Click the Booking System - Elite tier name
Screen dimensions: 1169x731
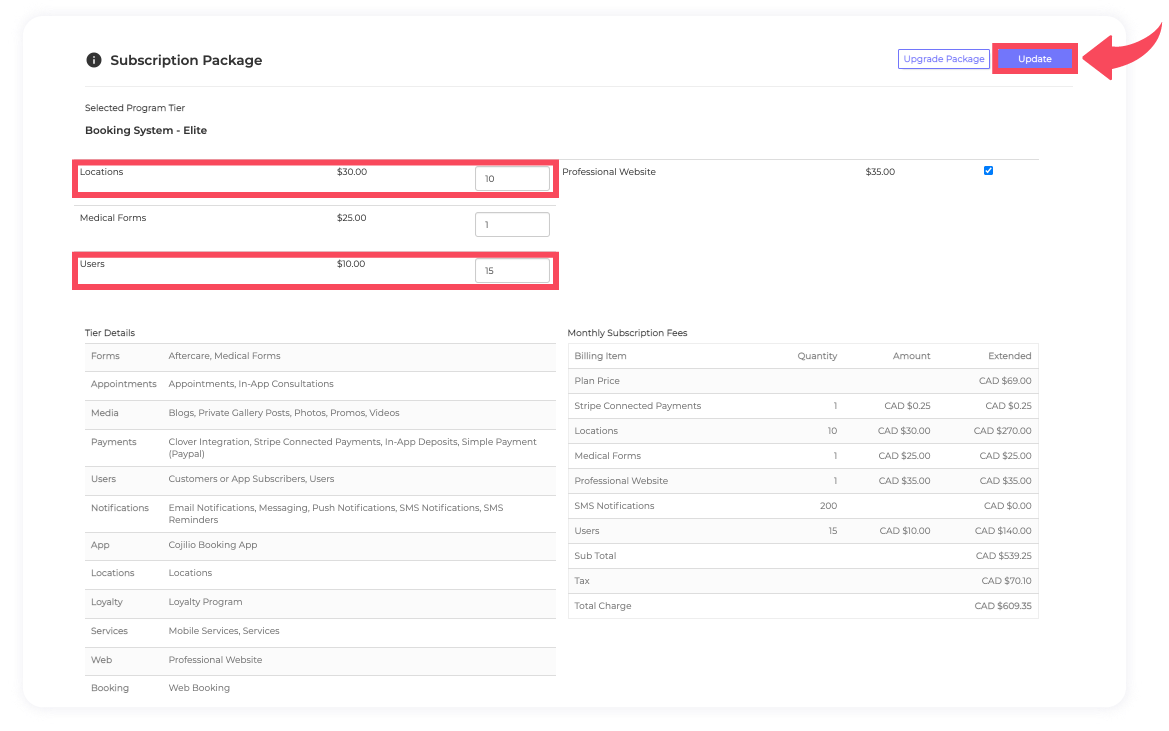tap(146, 131)
